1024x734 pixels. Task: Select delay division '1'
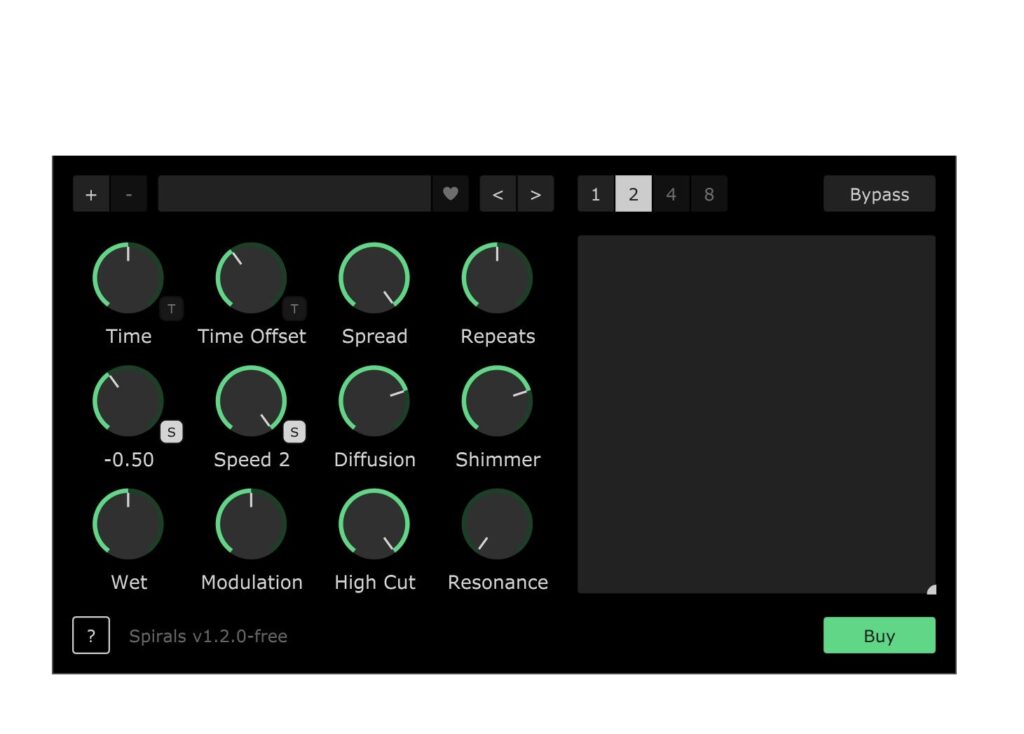tap(595, 194)
